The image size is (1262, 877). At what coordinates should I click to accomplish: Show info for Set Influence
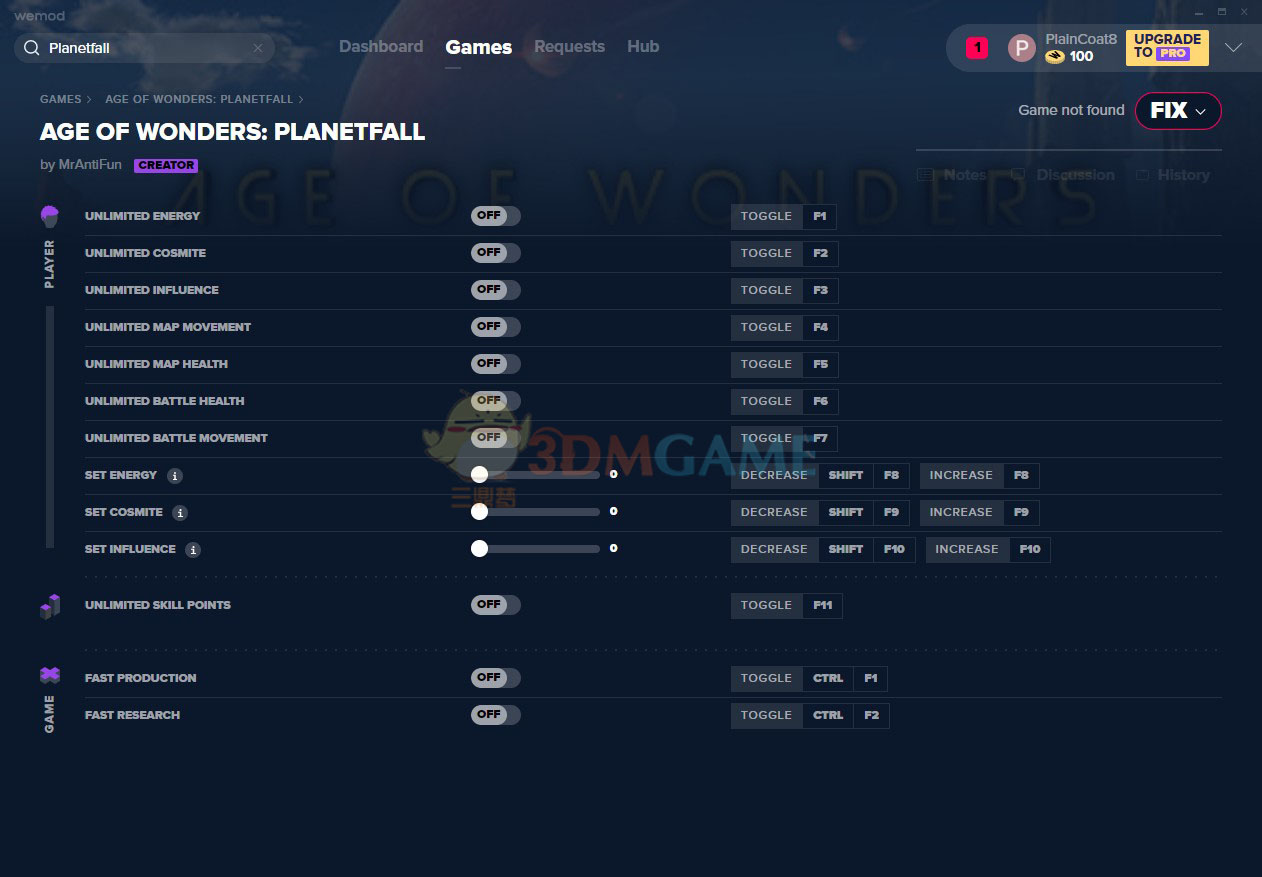coord(193,550)
